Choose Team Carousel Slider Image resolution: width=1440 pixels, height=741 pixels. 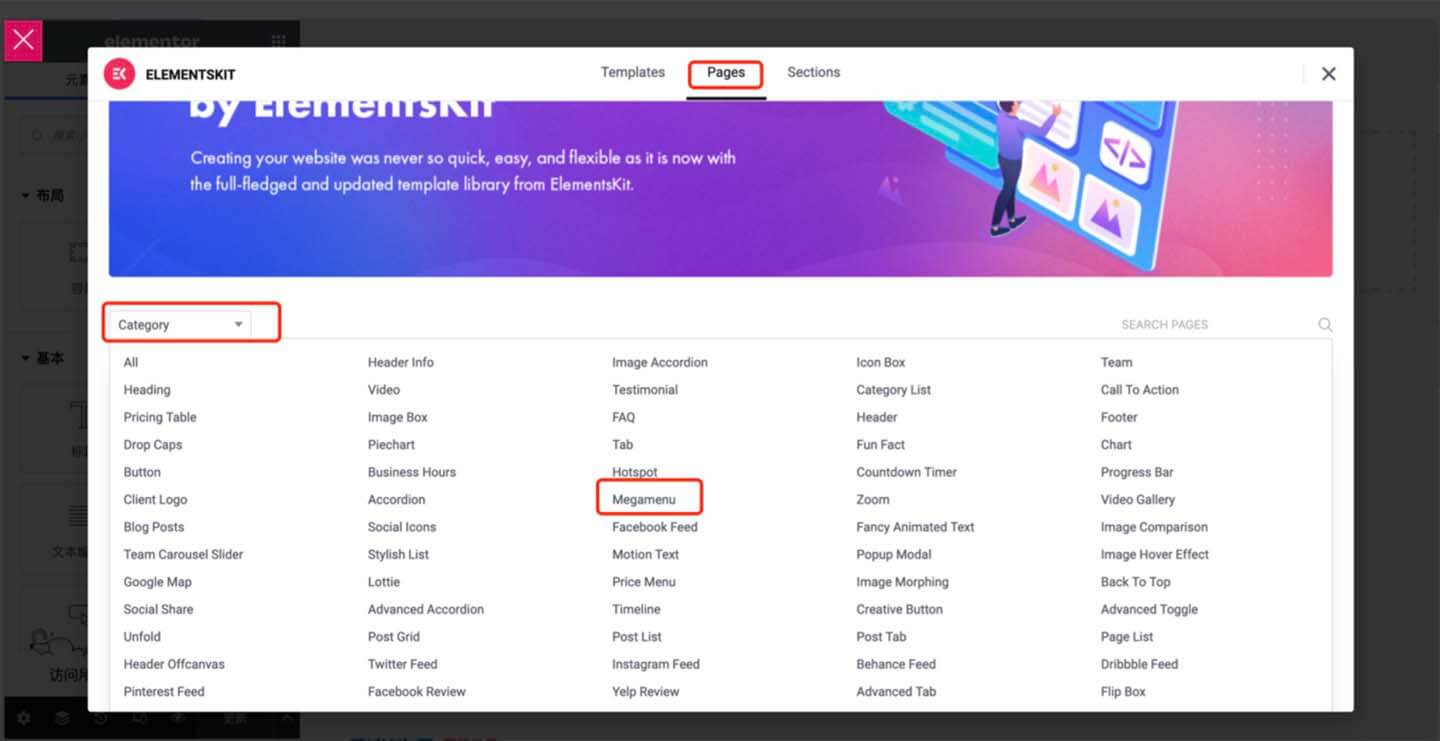pos(183,554)
